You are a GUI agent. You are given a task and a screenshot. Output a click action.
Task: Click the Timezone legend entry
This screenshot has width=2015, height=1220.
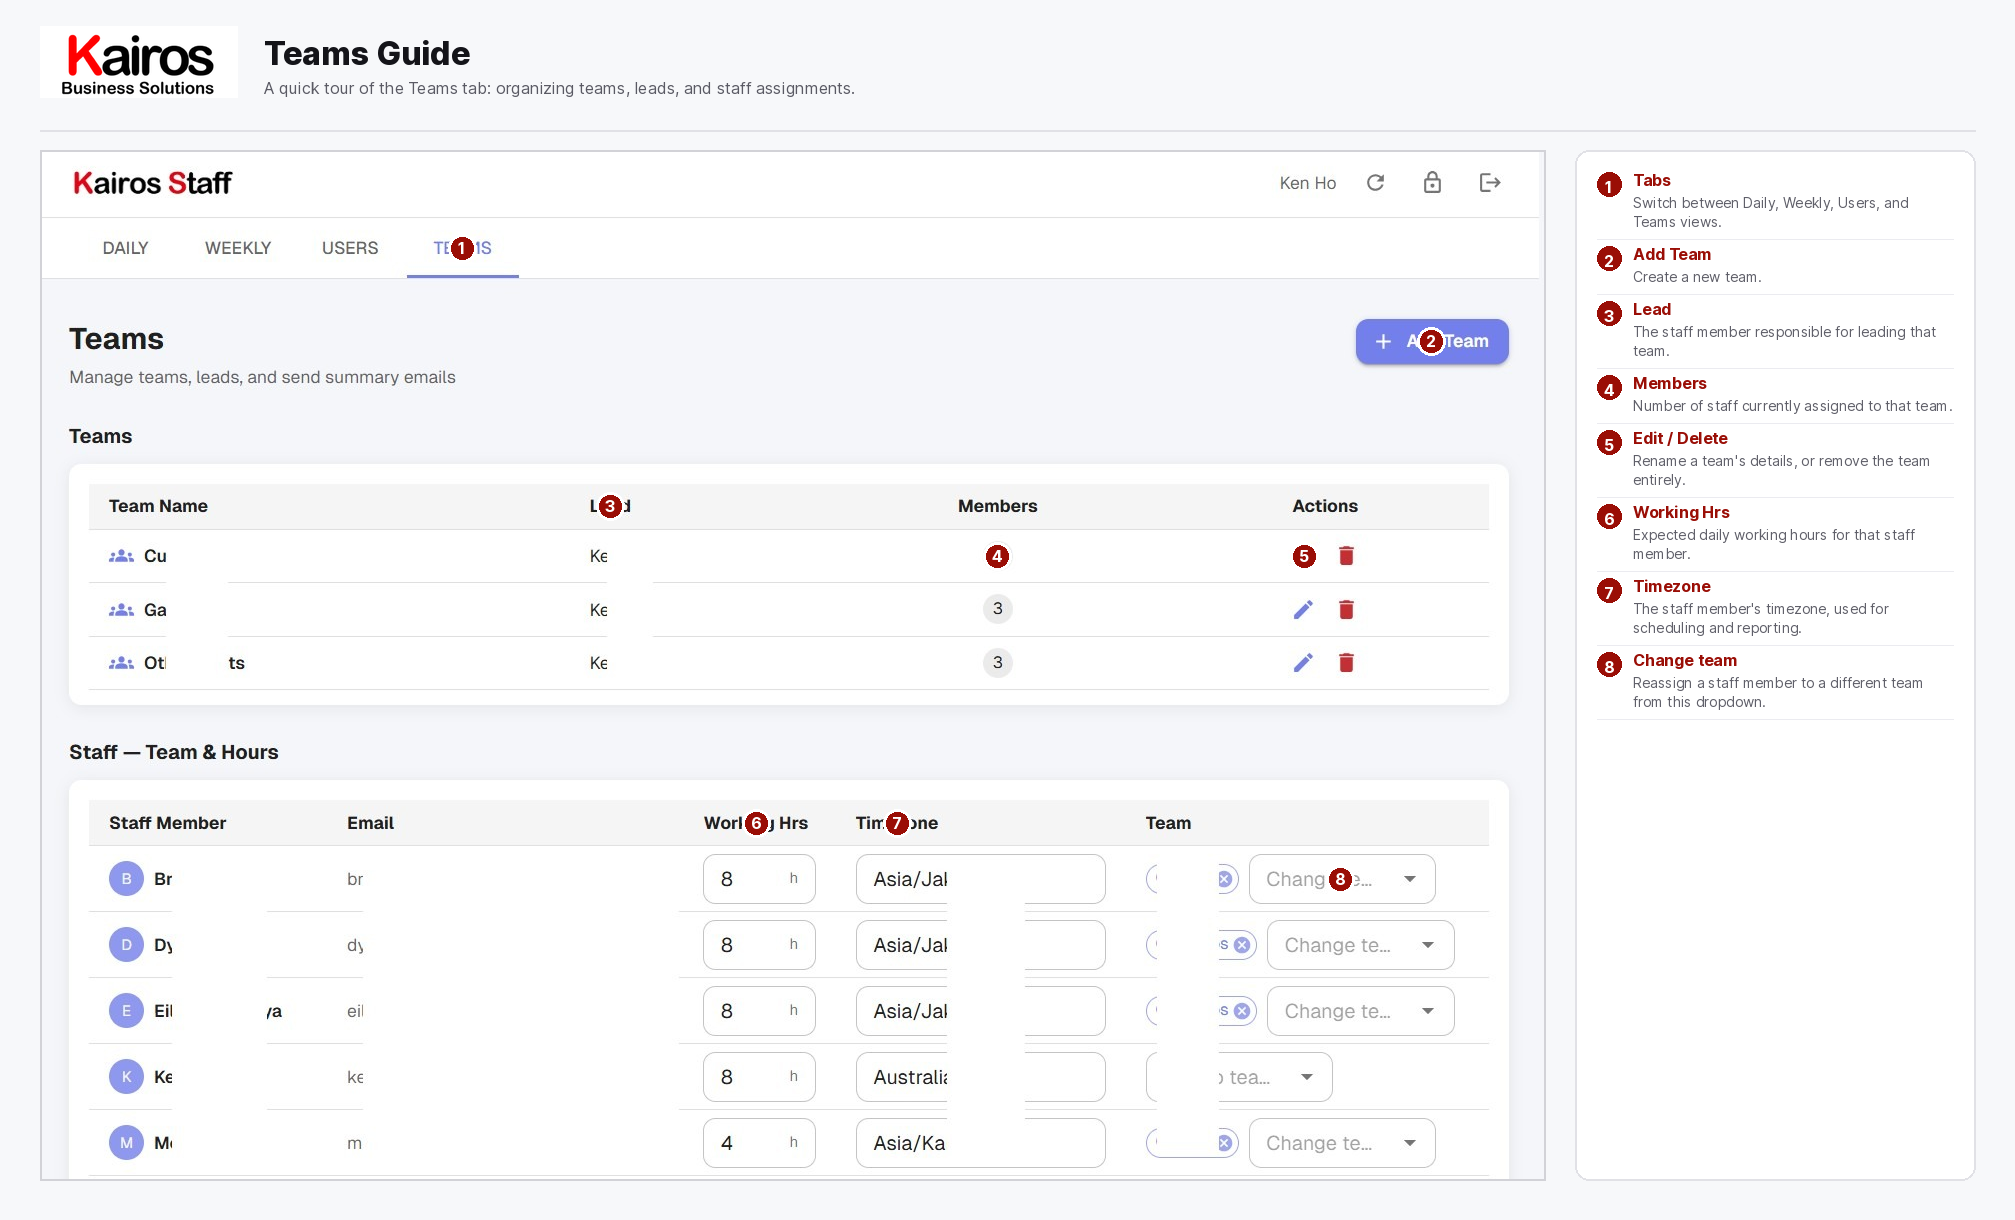(x=1775, y=607)
